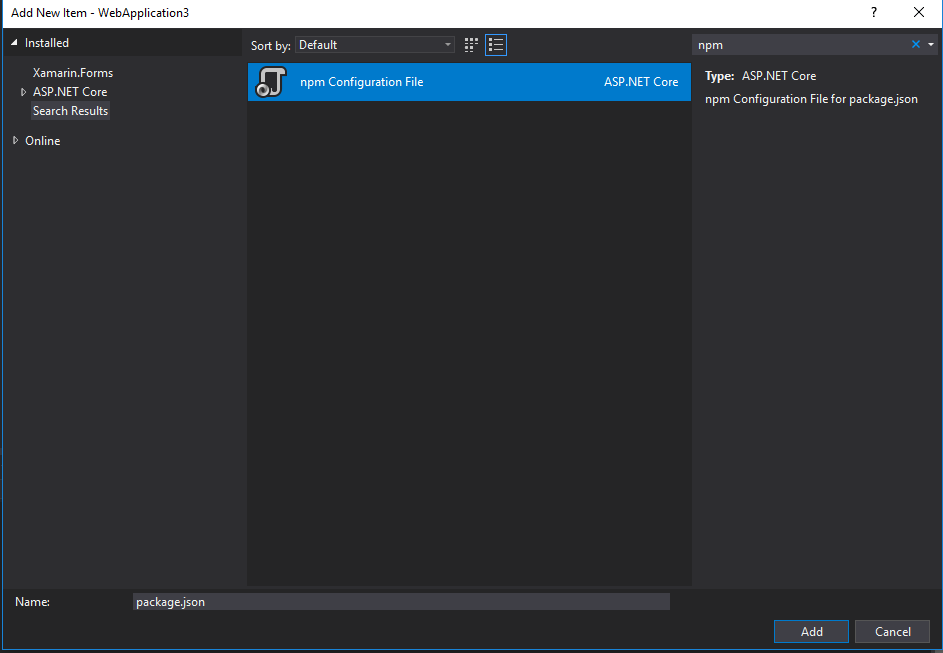Click the dialog help question mark
The width and height of the screenshot is (943, 653).
click(873, 13)
